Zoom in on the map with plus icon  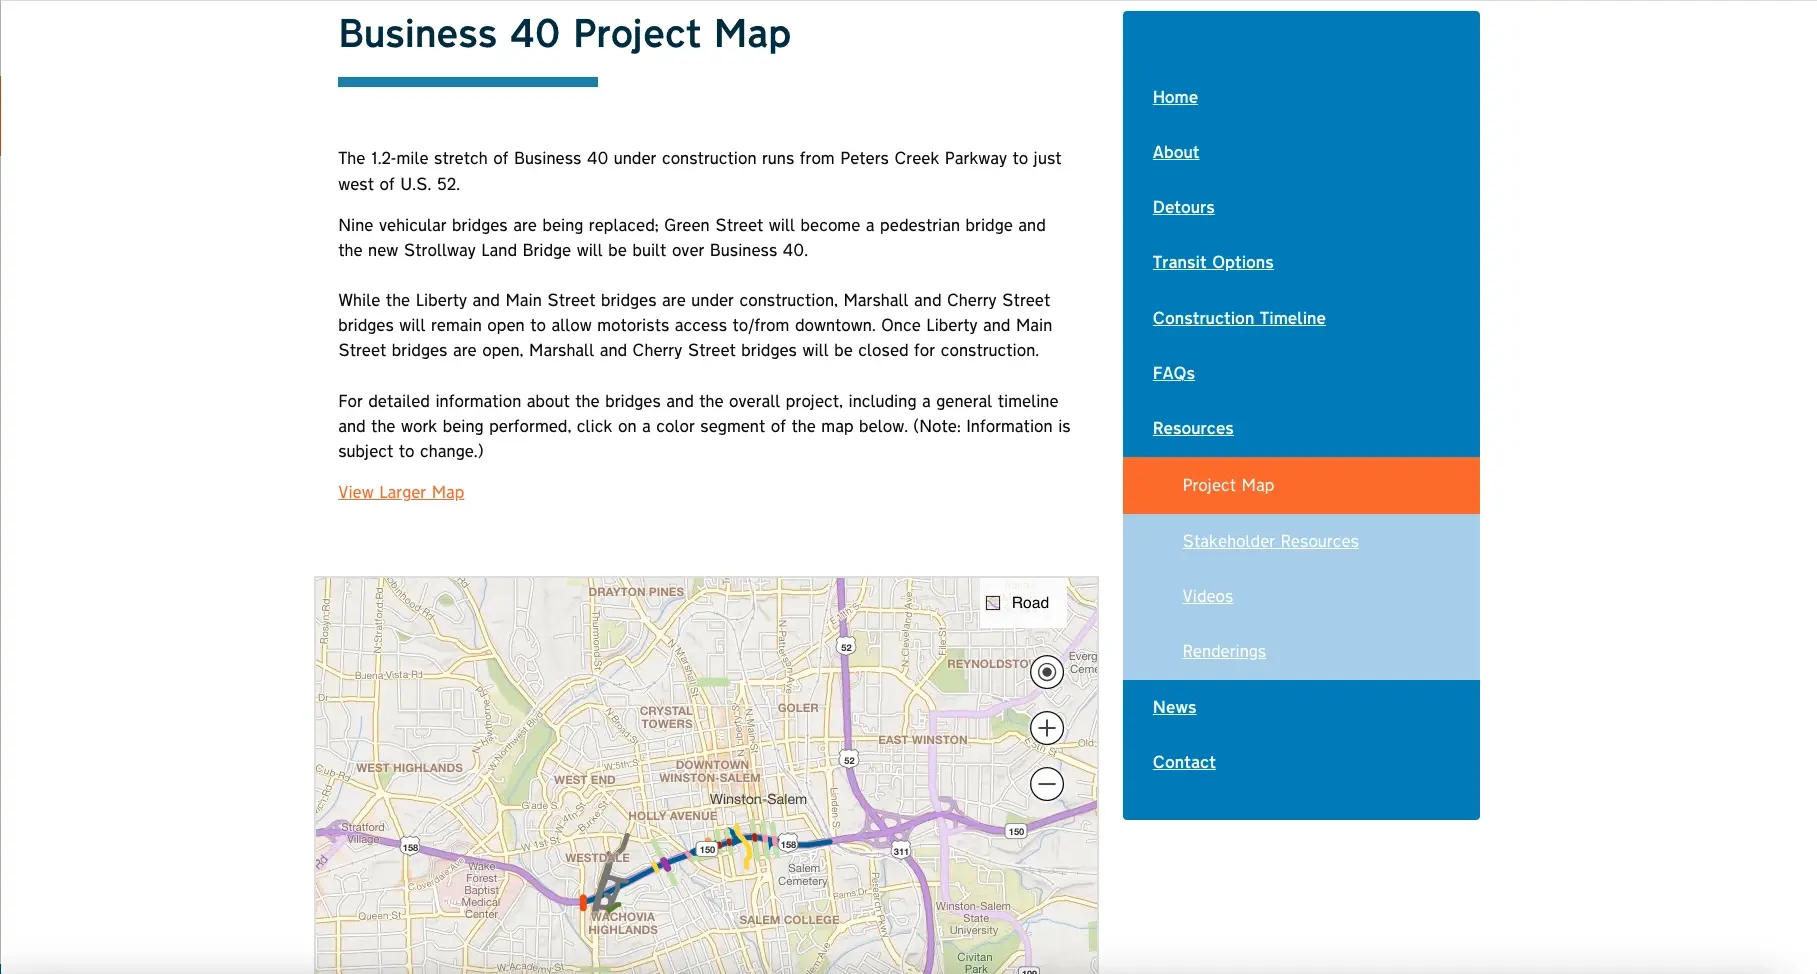pyautogui.click(x=1046, y=728)
